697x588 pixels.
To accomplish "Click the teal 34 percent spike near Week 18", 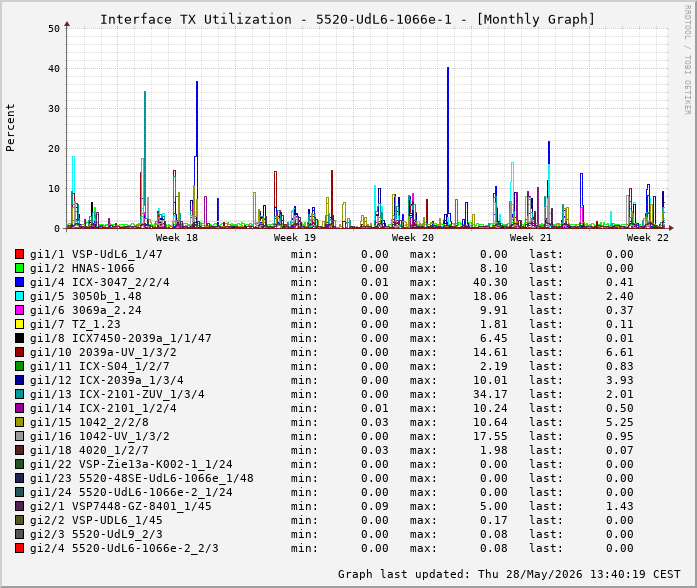I will point(145,158).
